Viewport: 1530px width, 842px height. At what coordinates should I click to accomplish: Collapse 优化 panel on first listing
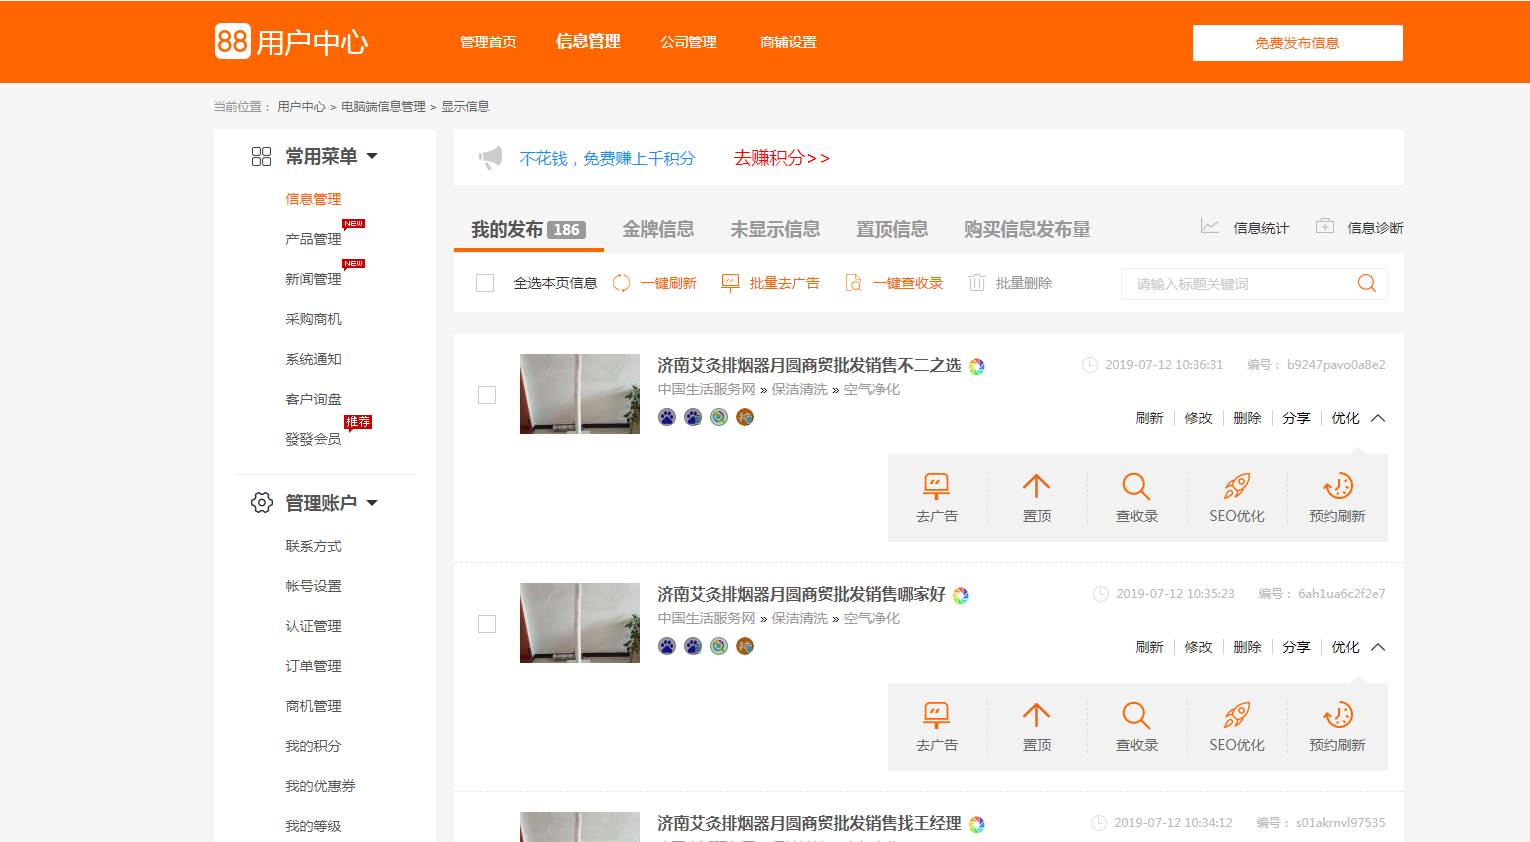[x=1379, y=418]
